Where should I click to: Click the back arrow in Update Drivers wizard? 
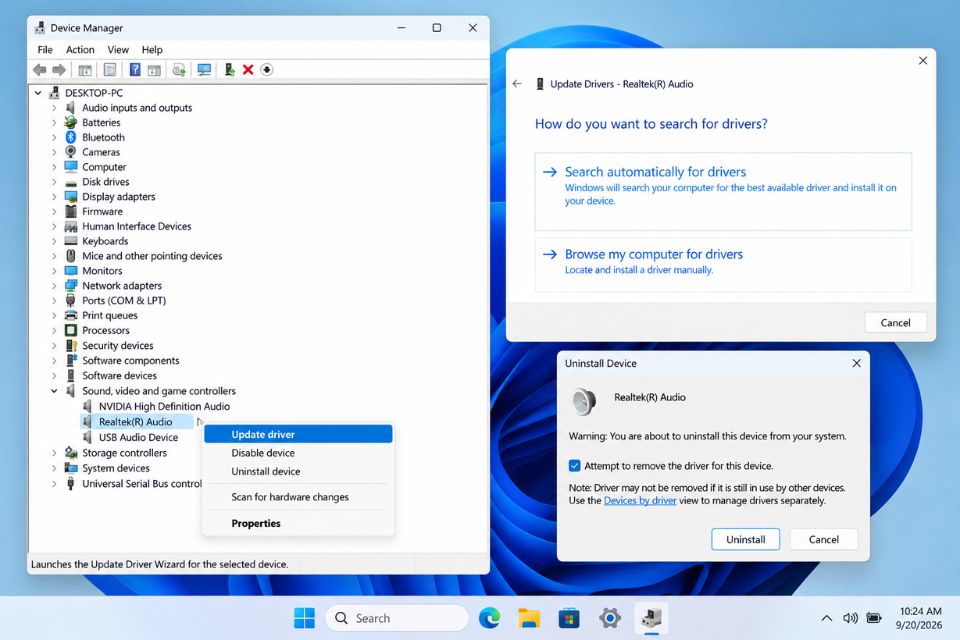point(517,84)
